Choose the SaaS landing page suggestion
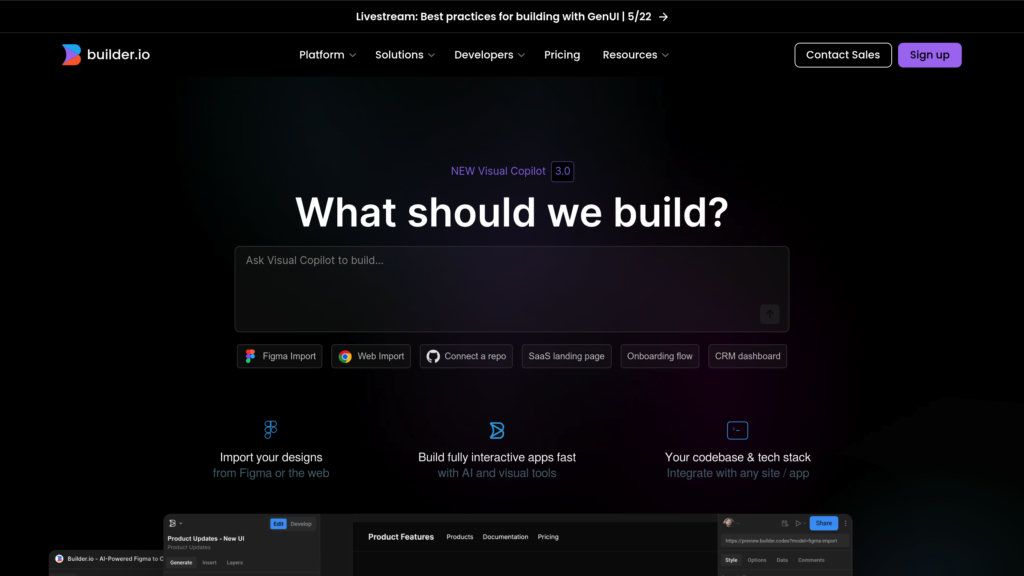 tap(566, 356)
